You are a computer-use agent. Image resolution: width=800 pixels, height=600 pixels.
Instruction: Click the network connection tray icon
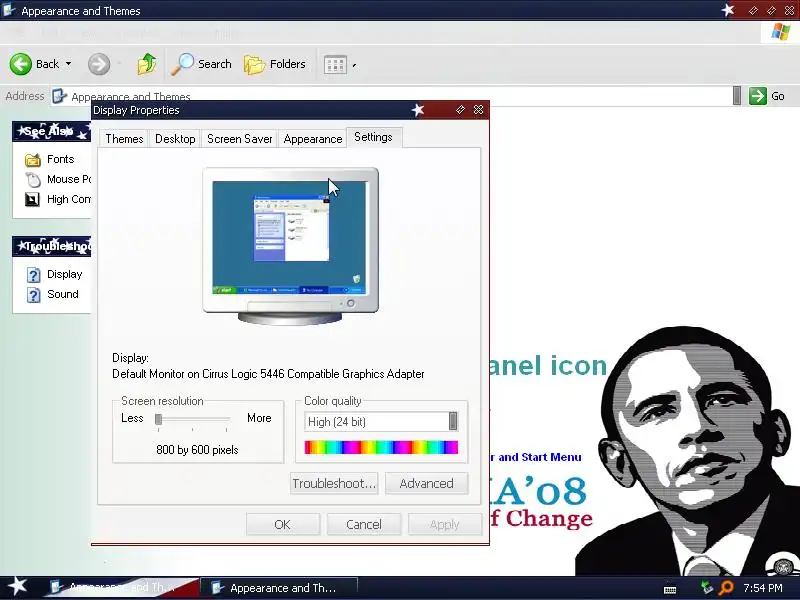pos(706,588)
